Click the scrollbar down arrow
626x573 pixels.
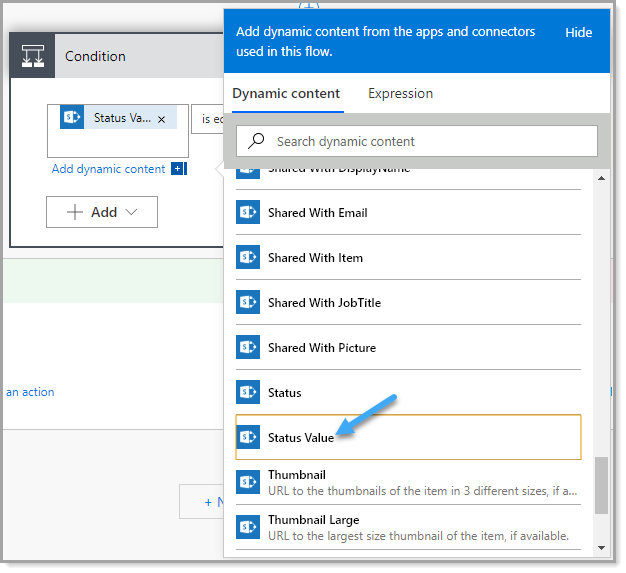[601, 548]
